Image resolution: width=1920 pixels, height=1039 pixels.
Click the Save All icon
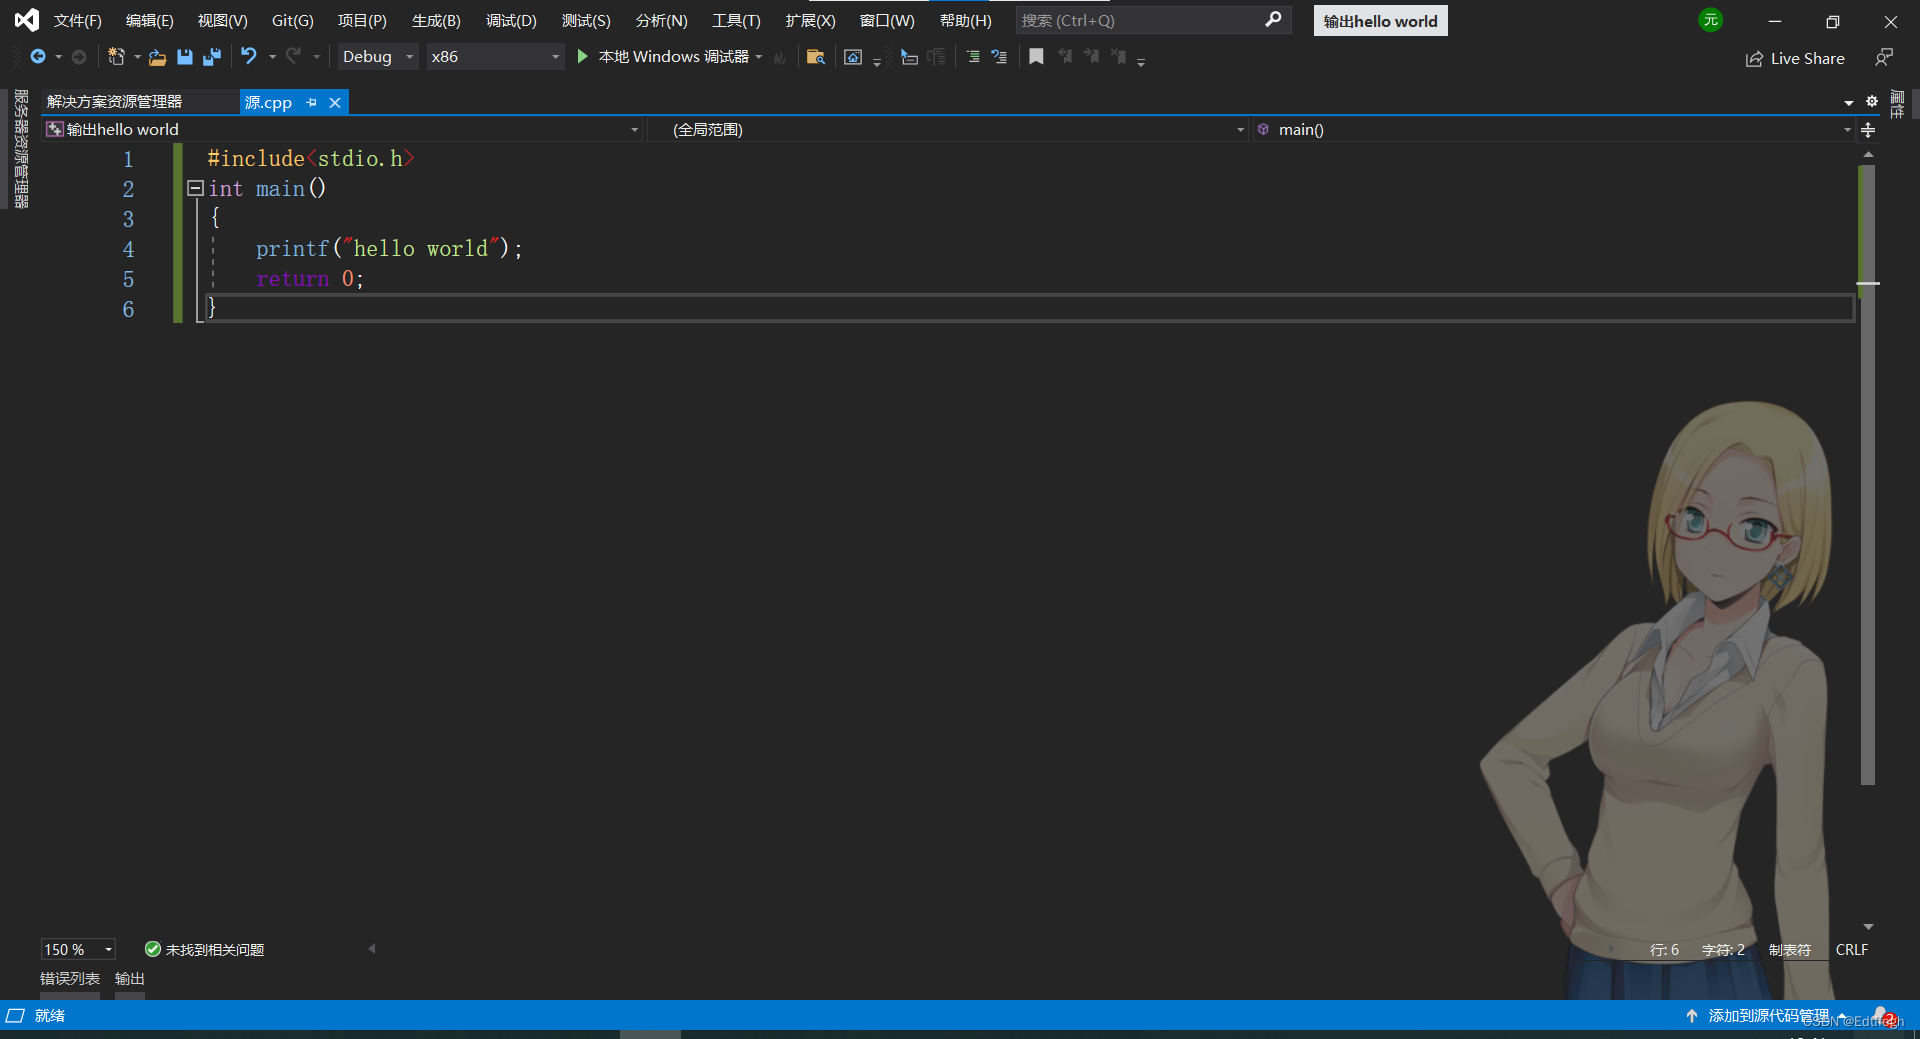[212, 57]
